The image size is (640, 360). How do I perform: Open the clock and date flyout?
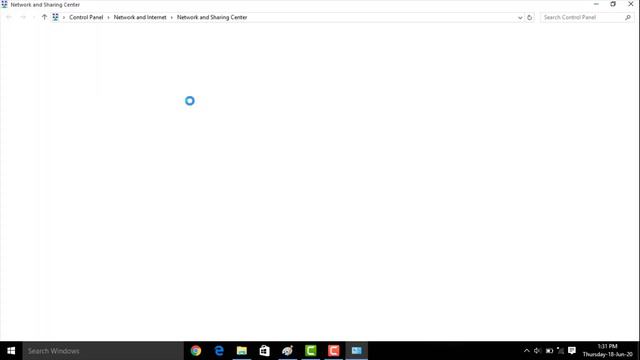click(608, 351)
